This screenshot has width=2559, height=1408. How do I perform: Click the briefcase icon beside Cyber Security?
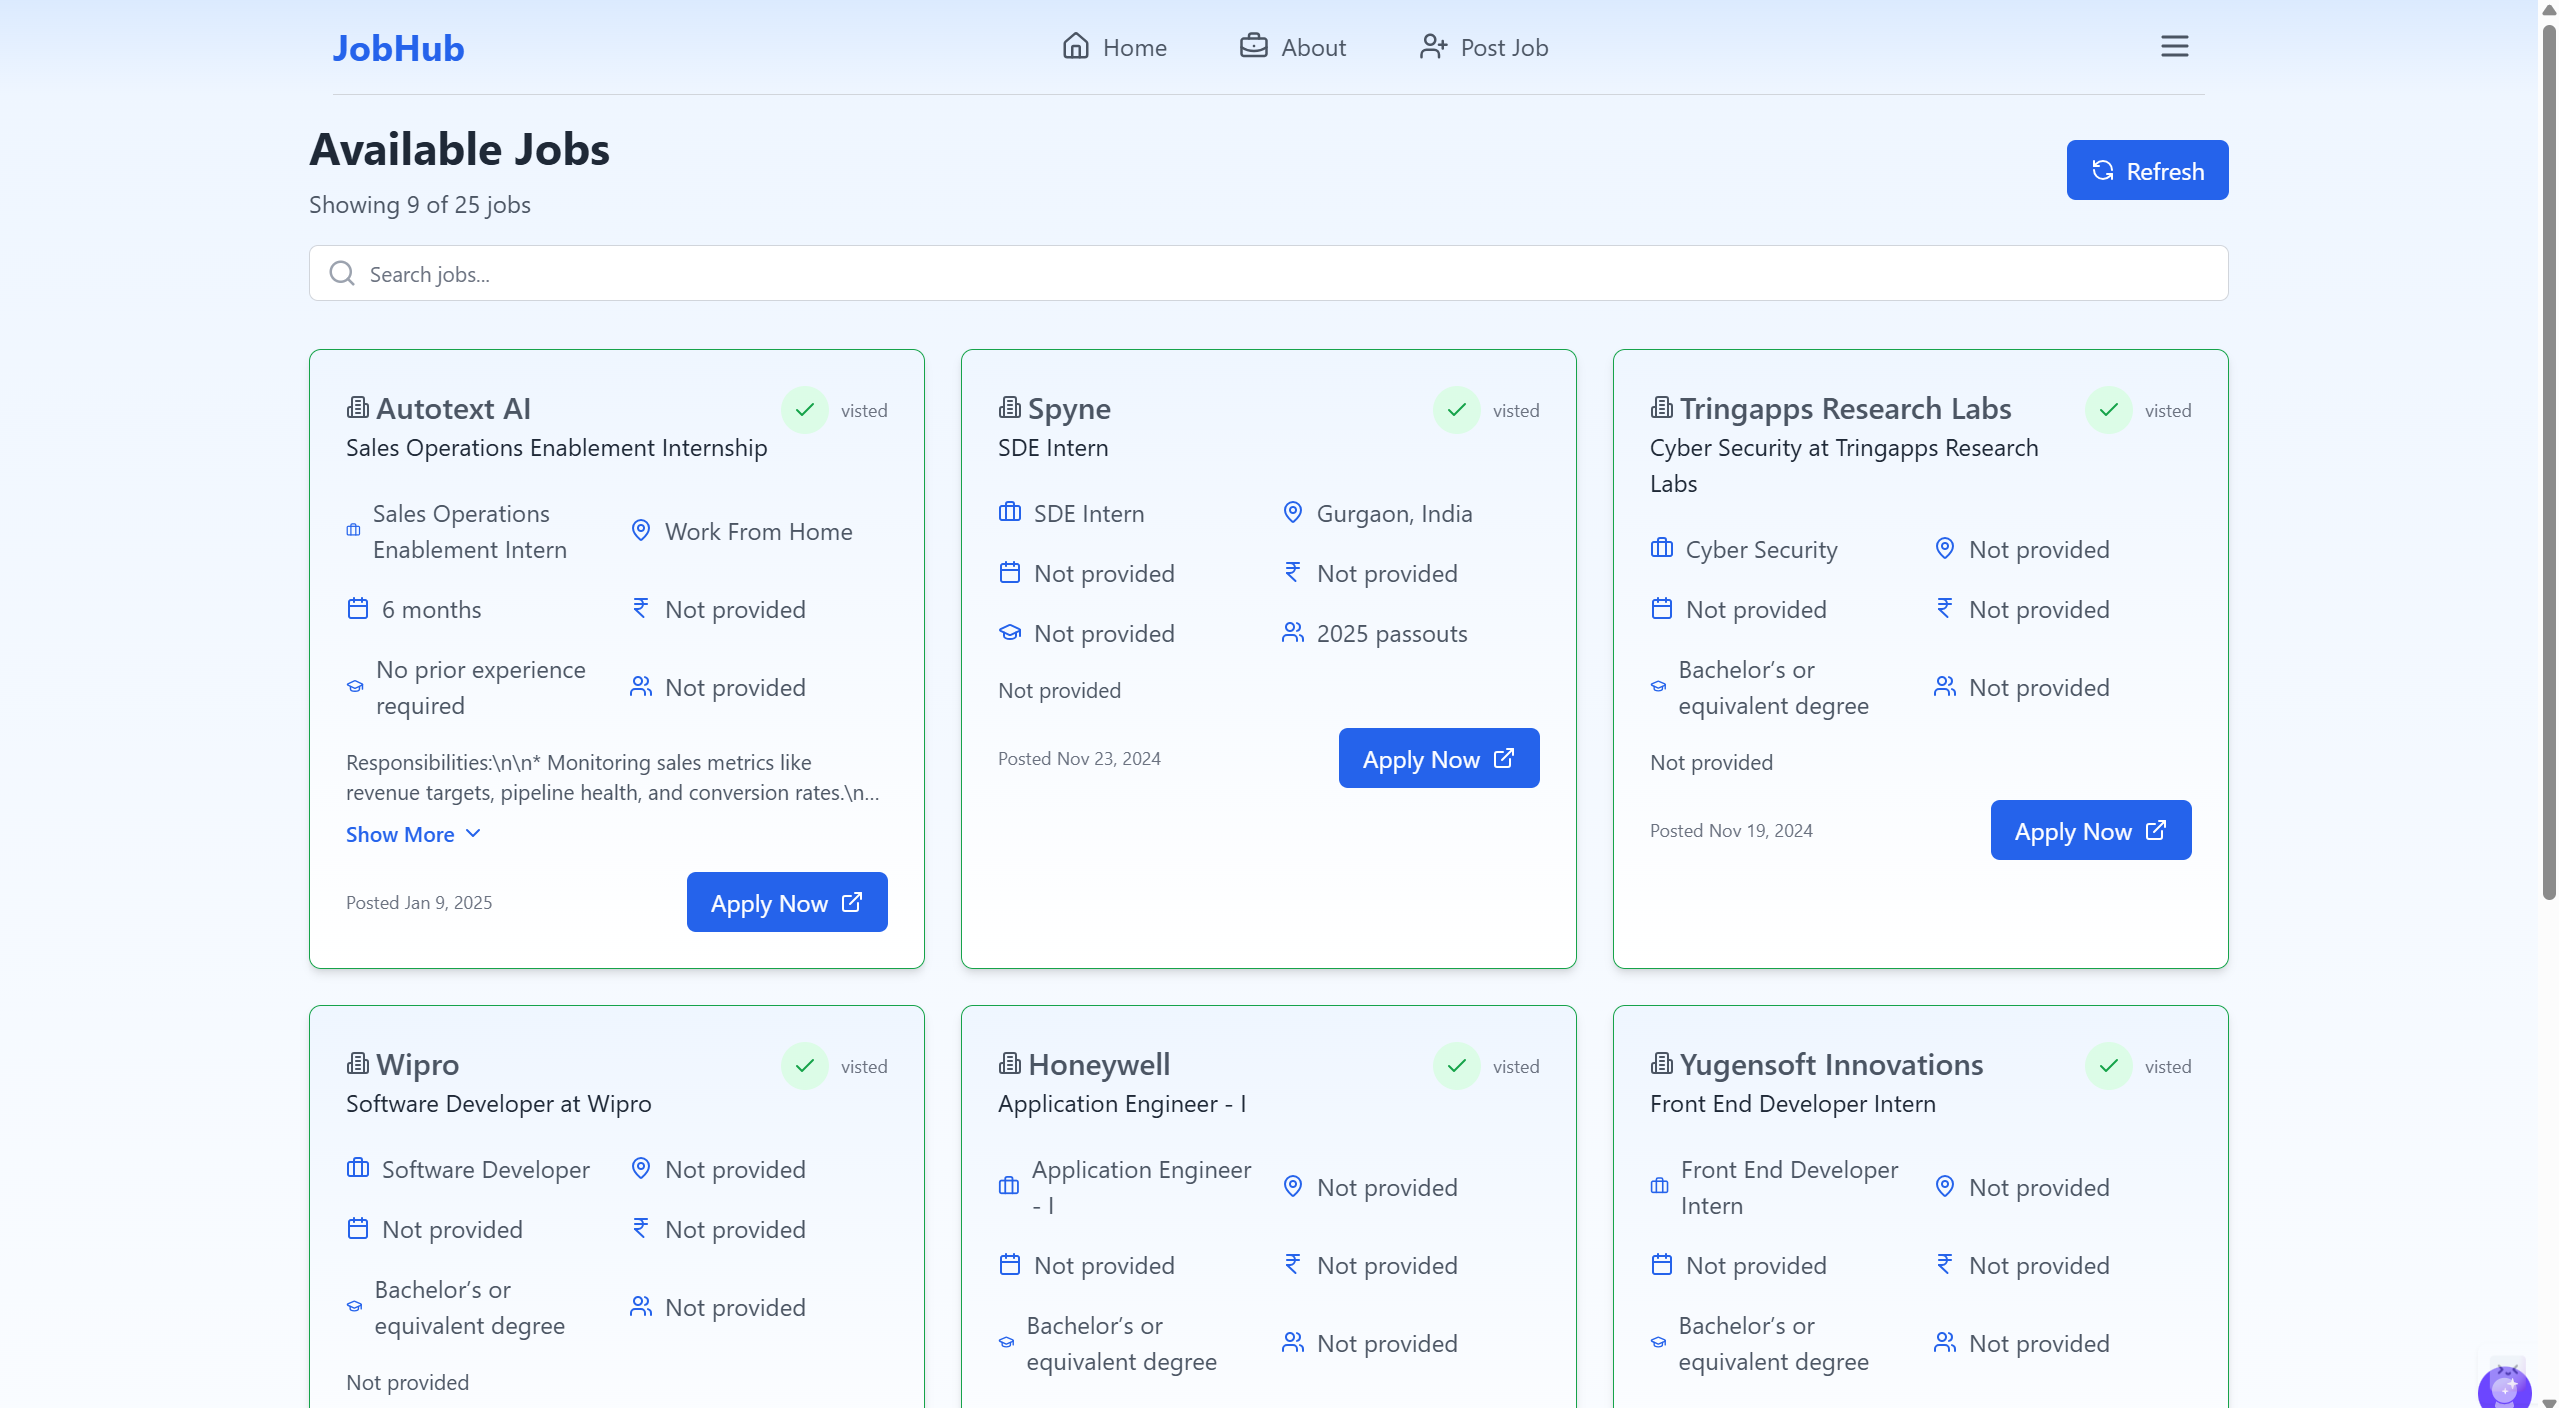pos(1661,548)
